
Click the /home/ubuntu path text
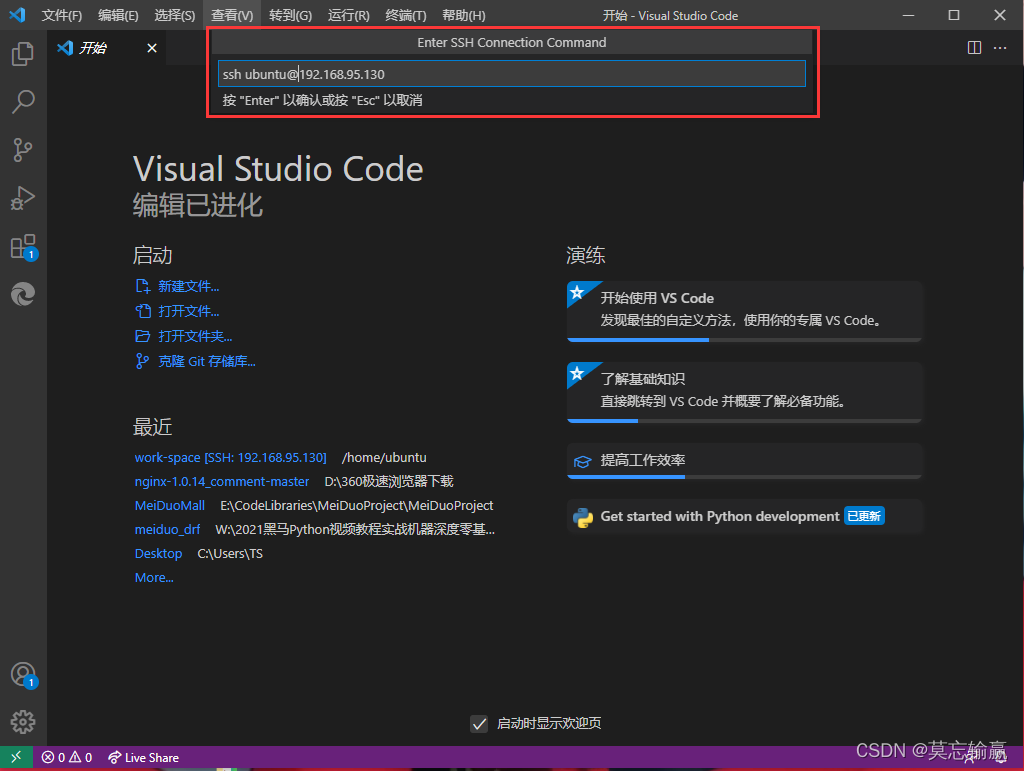pyautogui.click(x=384, y=458)
